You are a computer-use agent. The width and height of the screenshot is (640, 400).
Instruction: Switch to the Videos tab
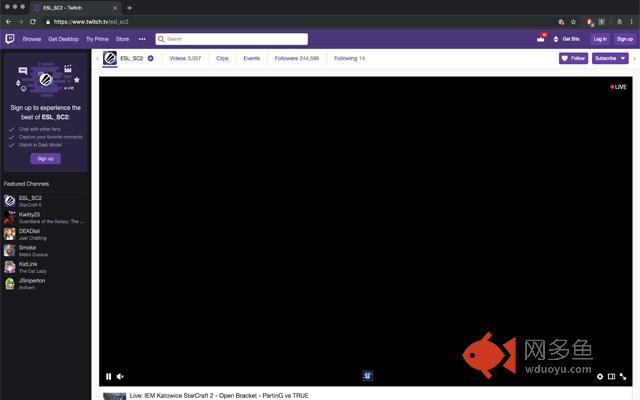(x=185, y=59)
